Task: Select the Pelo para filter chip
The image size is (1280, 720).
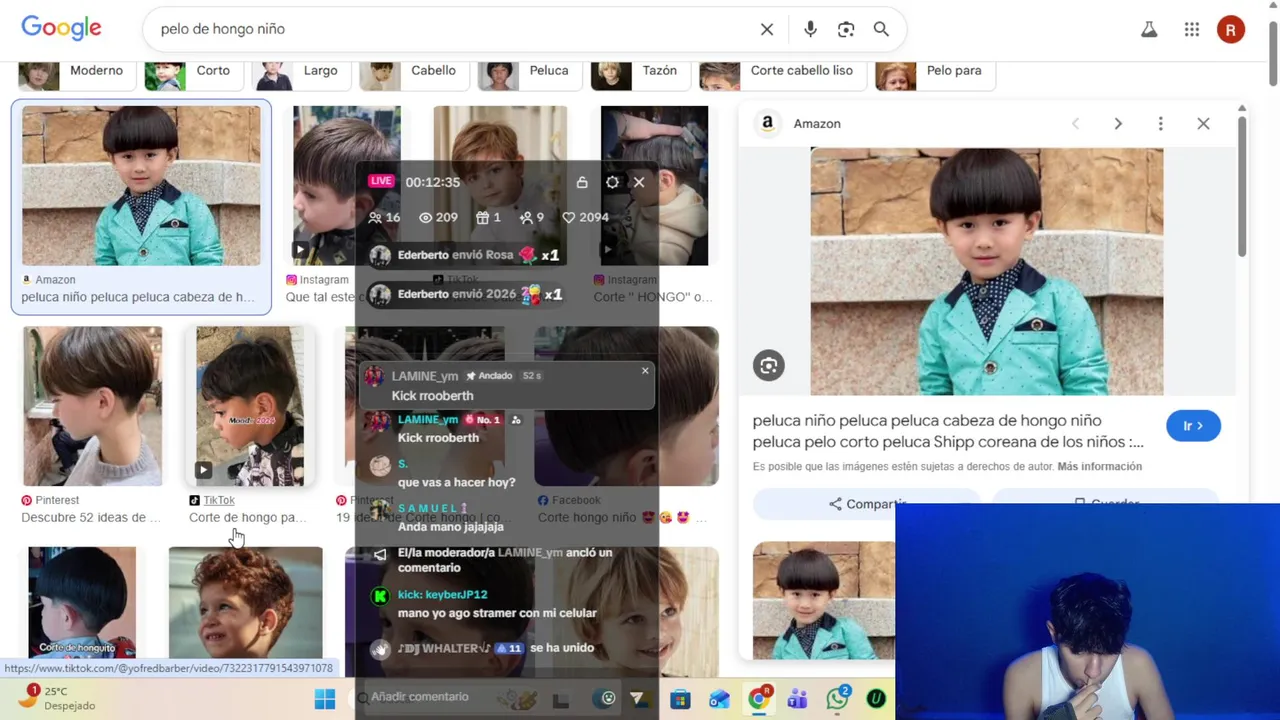Action: coord(934,72)
